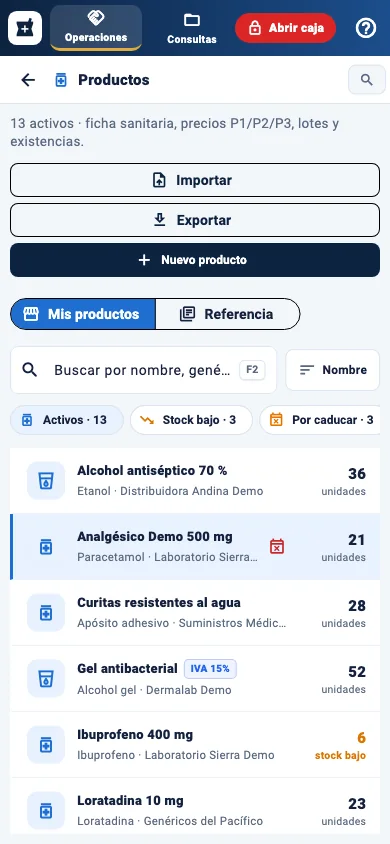The height and width of the screenshot is (844, 390).
Task: Click the IVA 15% badge
Action: pos(210,669)
